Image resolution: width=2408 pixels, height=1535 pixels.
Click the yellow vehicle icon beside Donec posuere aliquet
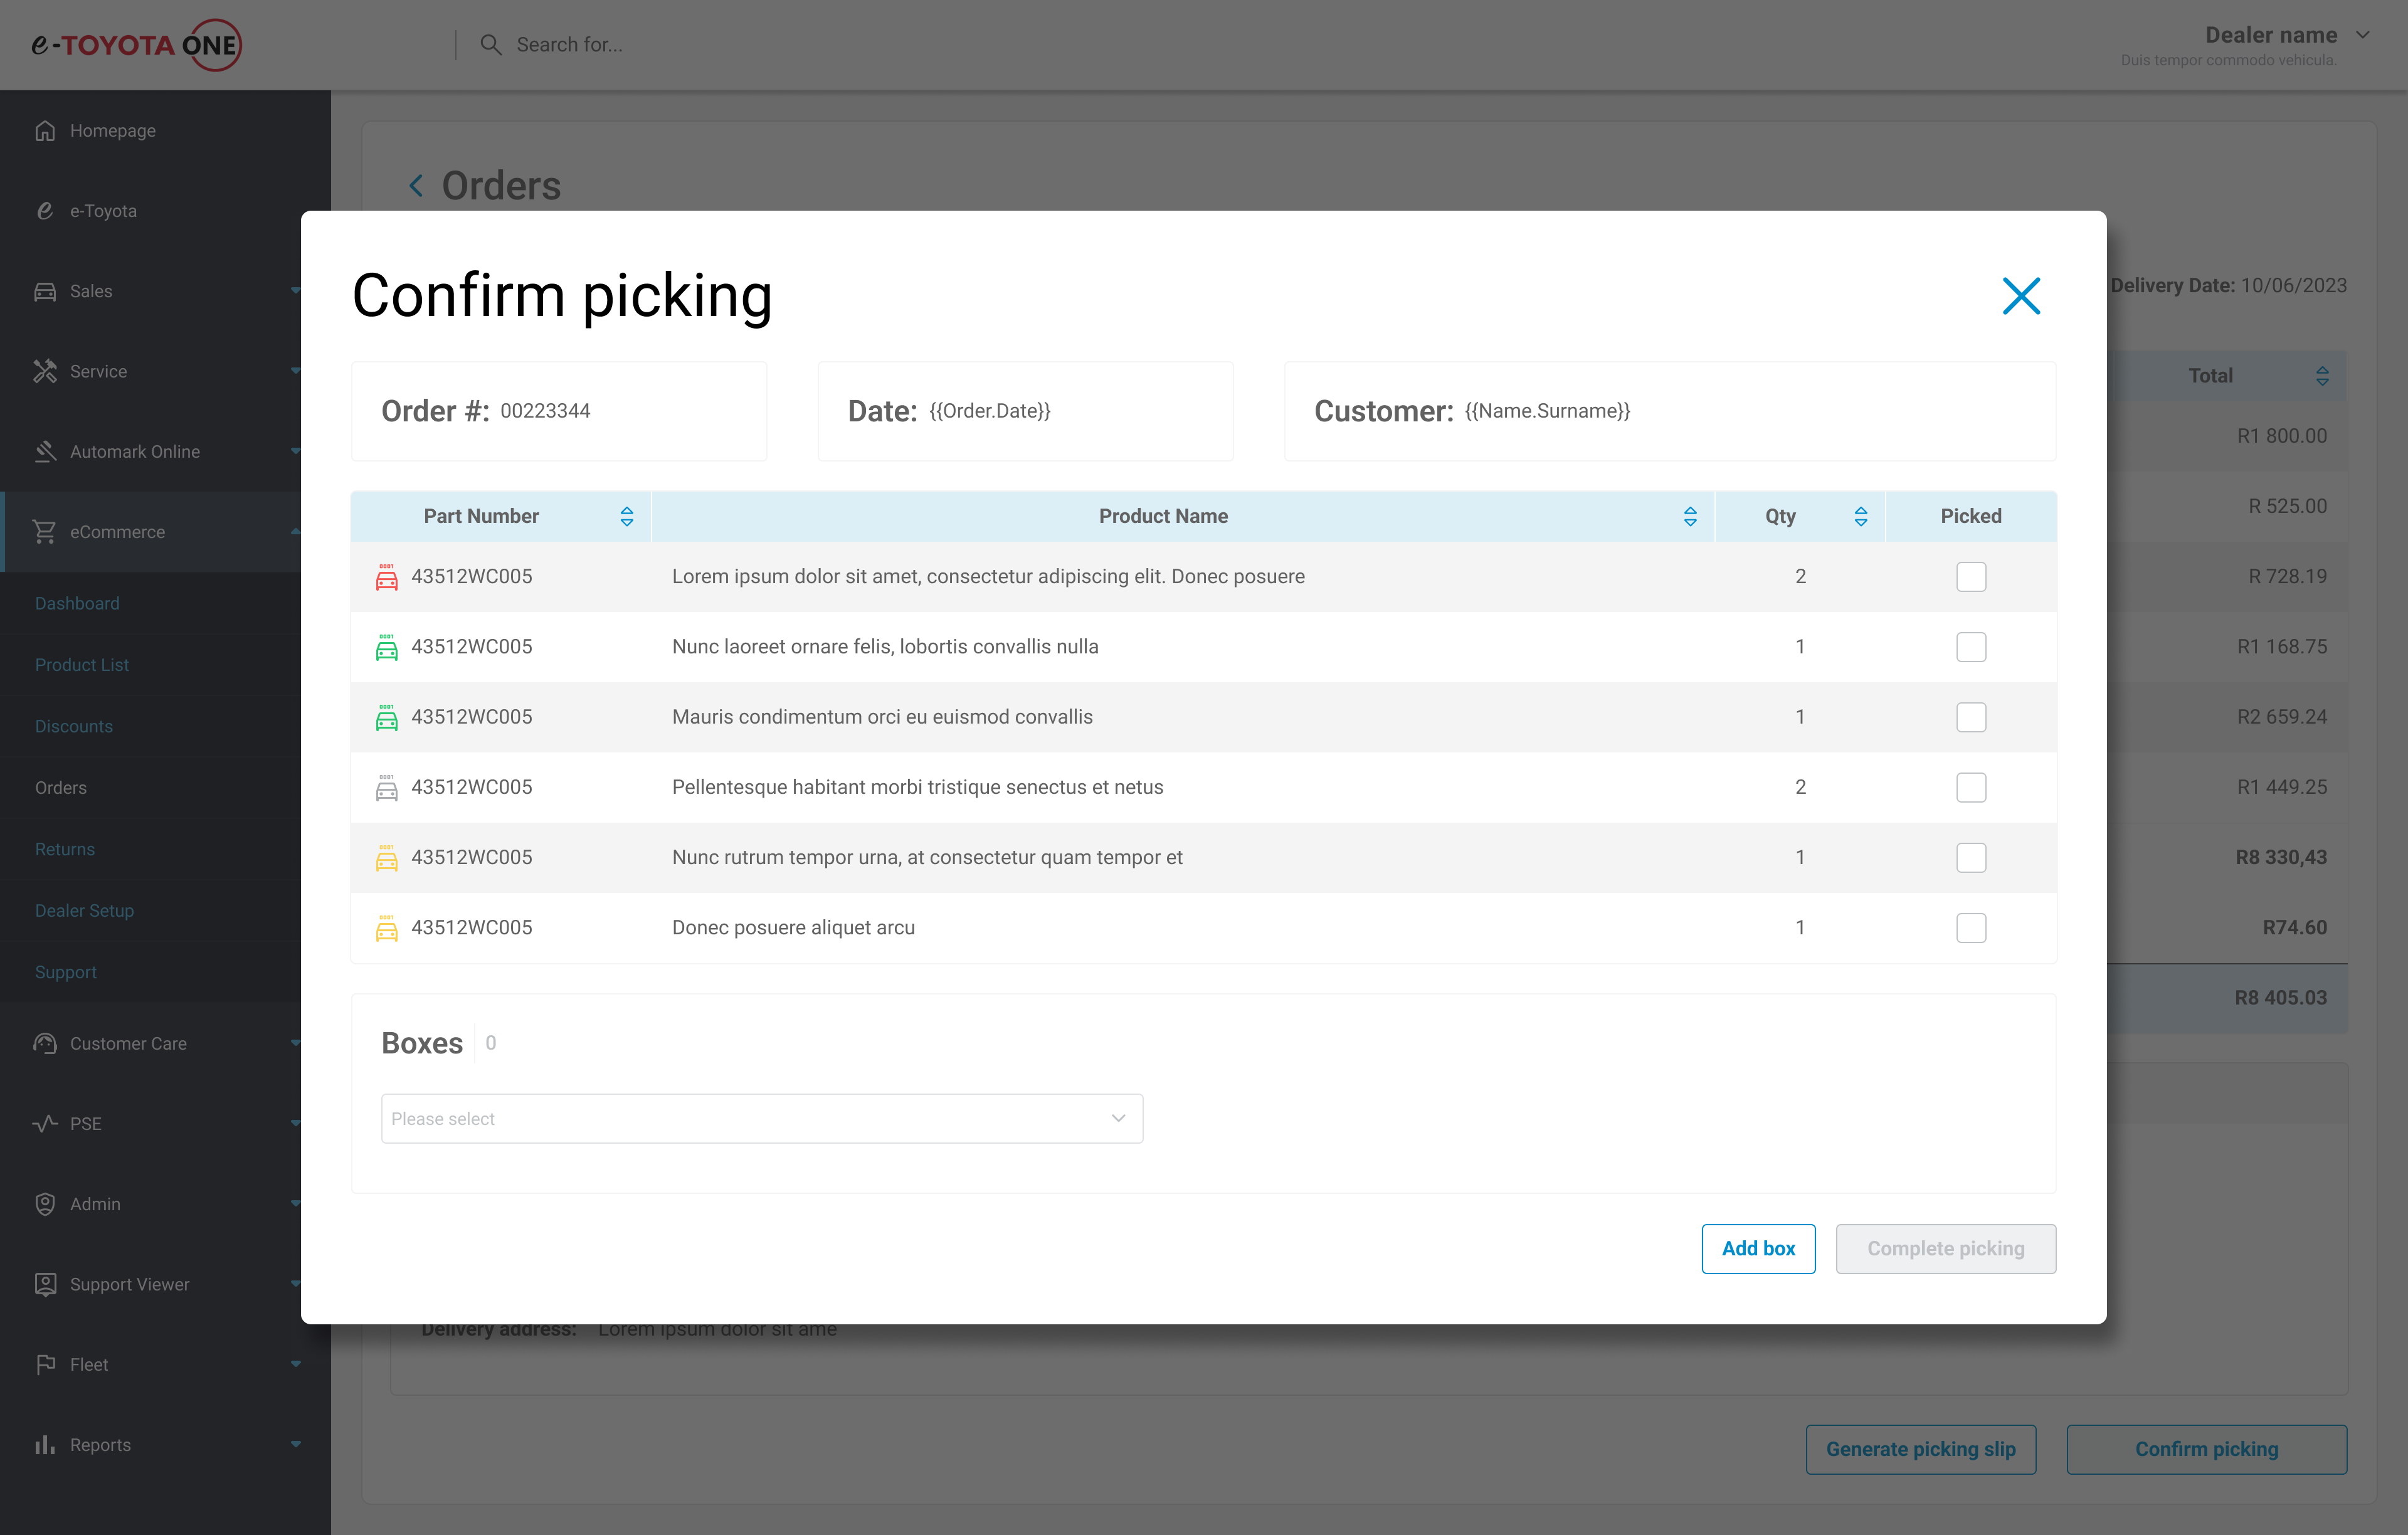pyautogui.click(x=386, y=928)
